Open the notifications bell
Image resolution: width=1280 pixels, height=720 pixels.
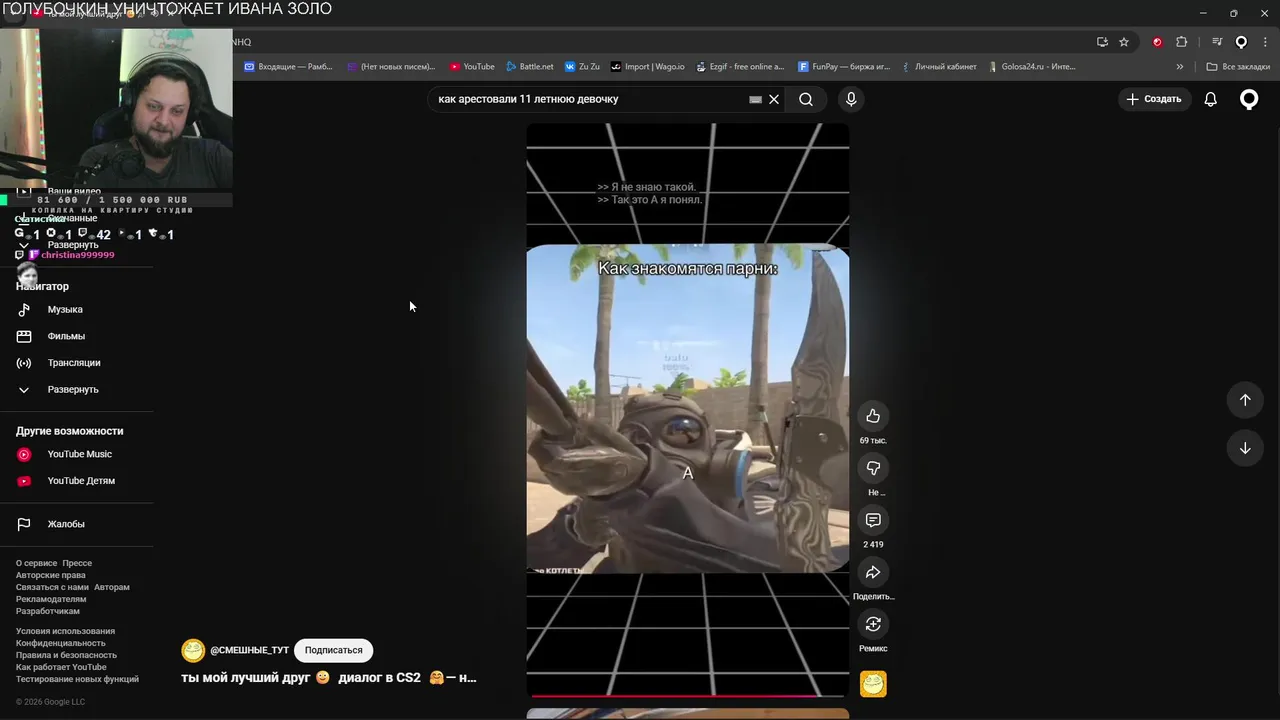pyautogui.click(x=1210, y=99)
